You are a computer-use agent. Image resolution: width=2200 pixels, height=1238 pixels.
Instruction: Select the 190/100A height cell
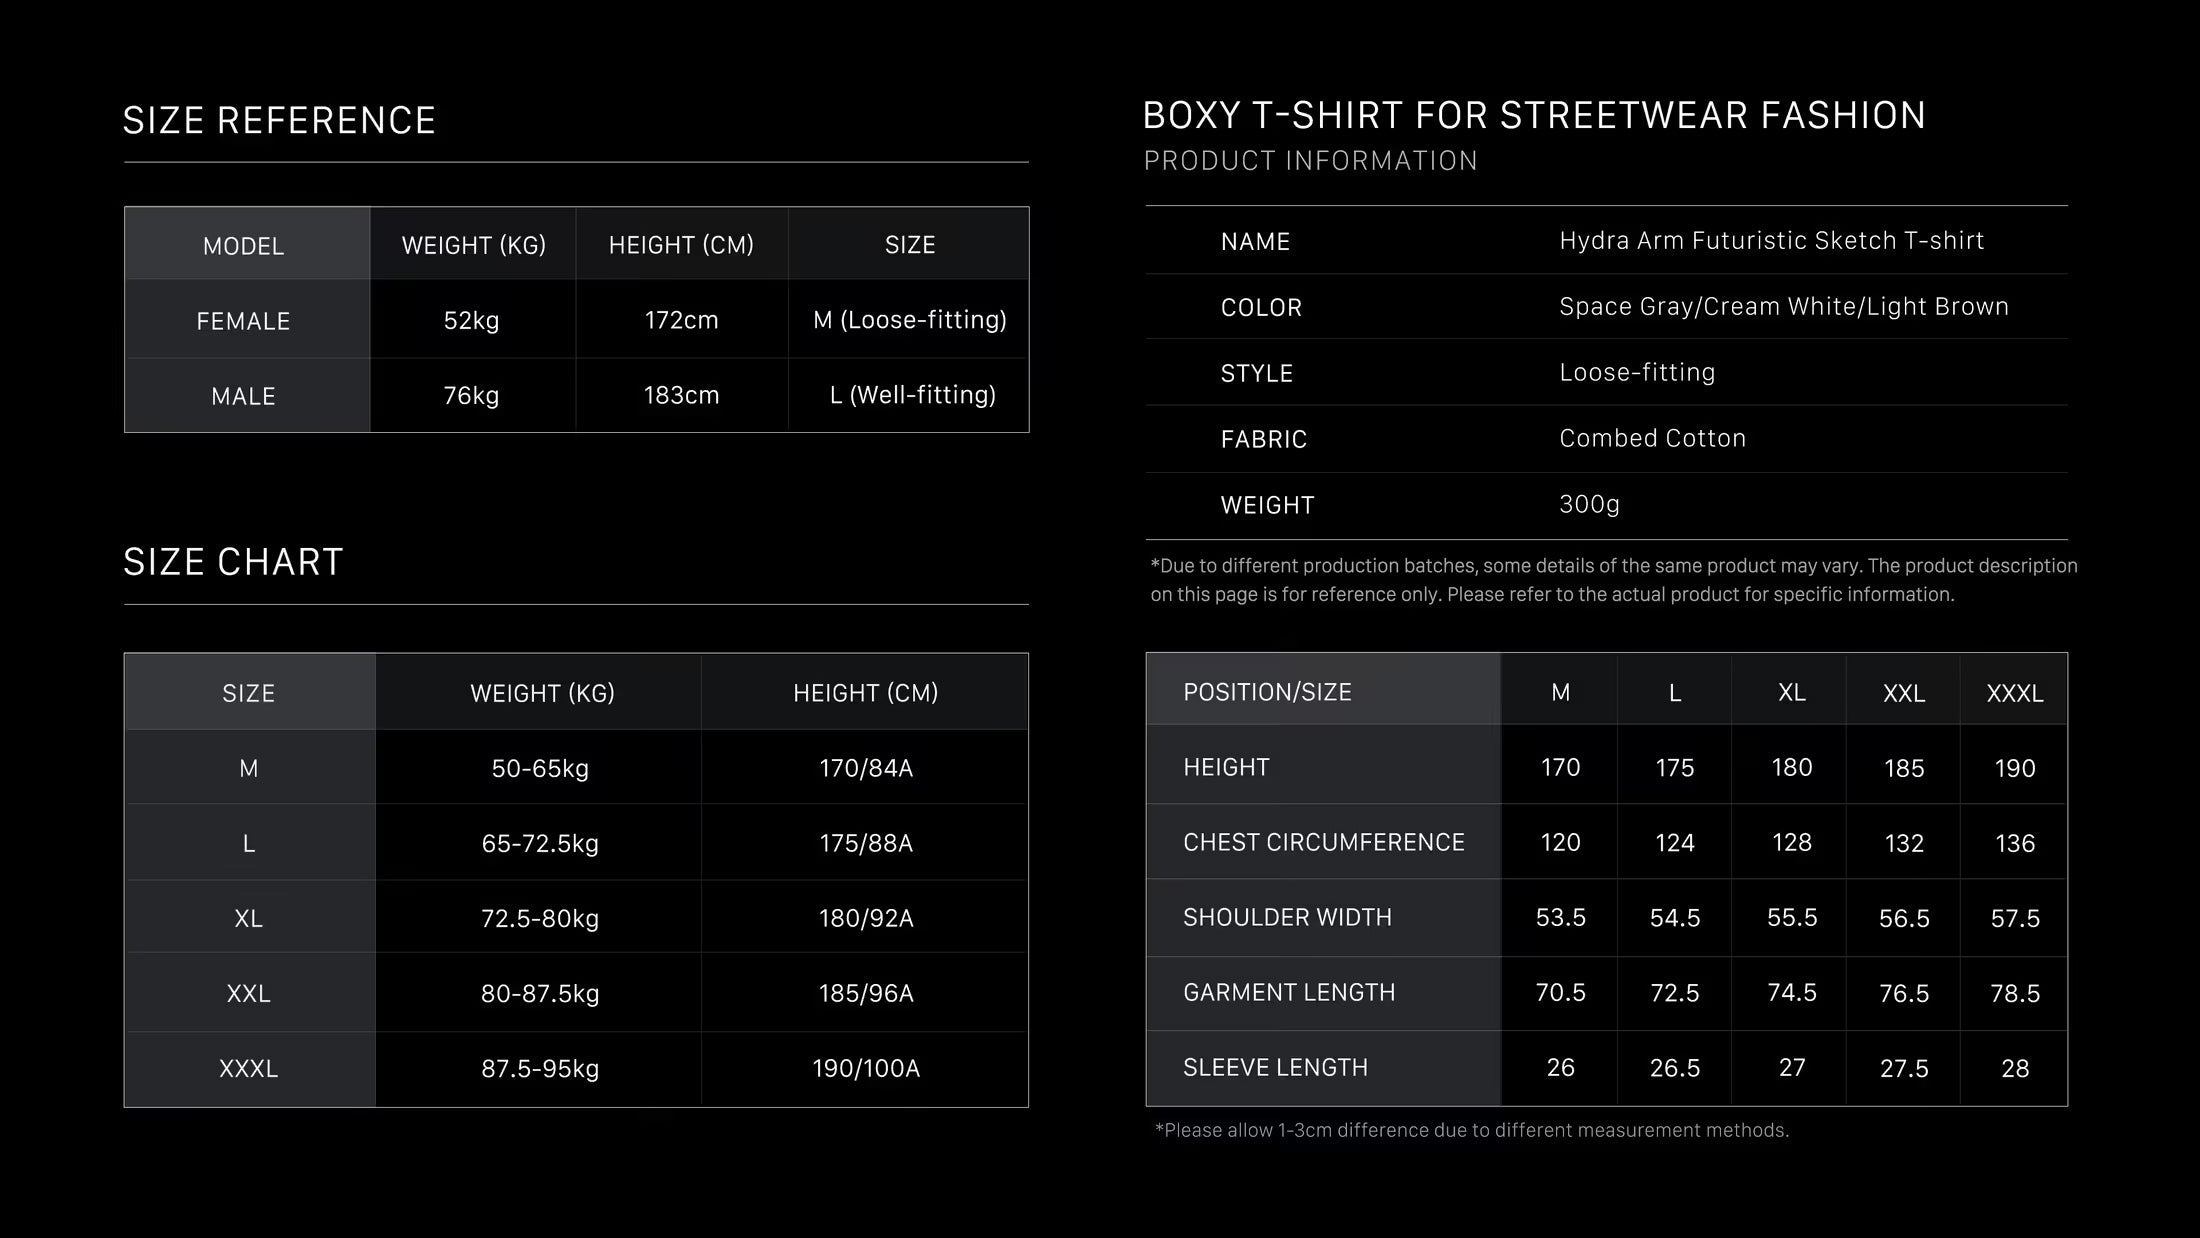(x=866, y=1068)
